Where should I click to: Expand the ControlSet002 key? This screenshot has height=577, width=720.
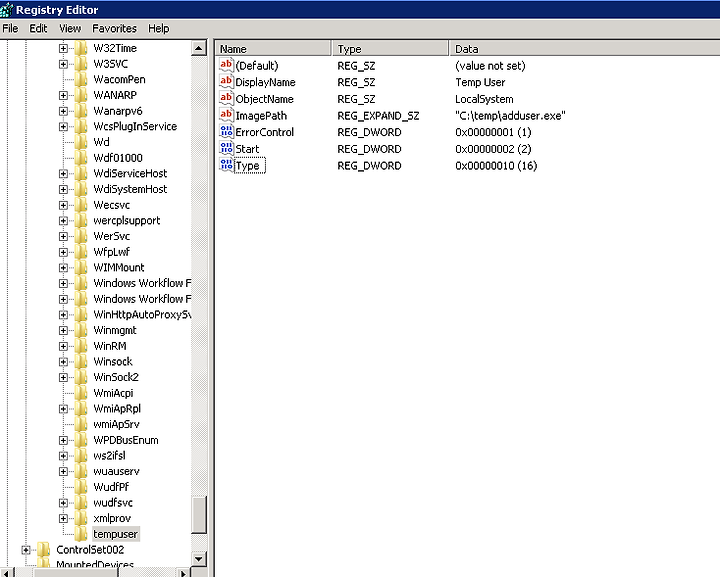[x=26, y=550]
